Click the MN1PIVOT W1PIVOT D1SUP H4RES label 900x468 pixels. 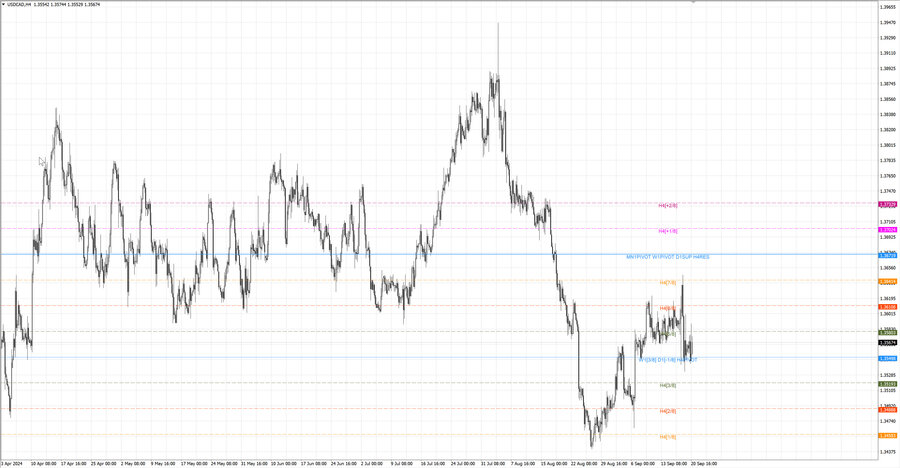coord(668,257)
